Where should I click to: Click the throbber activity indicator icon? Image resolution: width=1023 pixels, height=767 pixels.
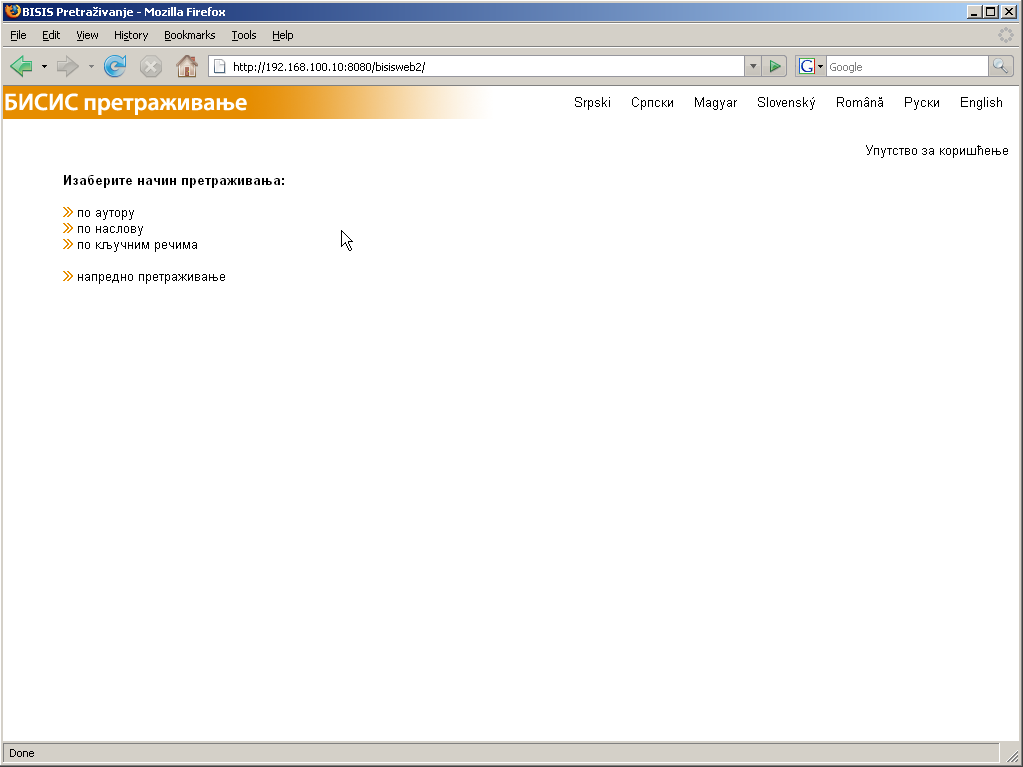(x=1006, y=35)
